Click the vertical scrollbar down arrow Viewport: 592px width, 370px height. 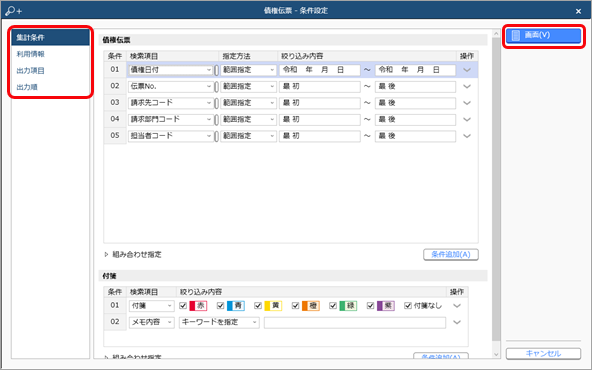pyautogui.click(x=496, y=354)
